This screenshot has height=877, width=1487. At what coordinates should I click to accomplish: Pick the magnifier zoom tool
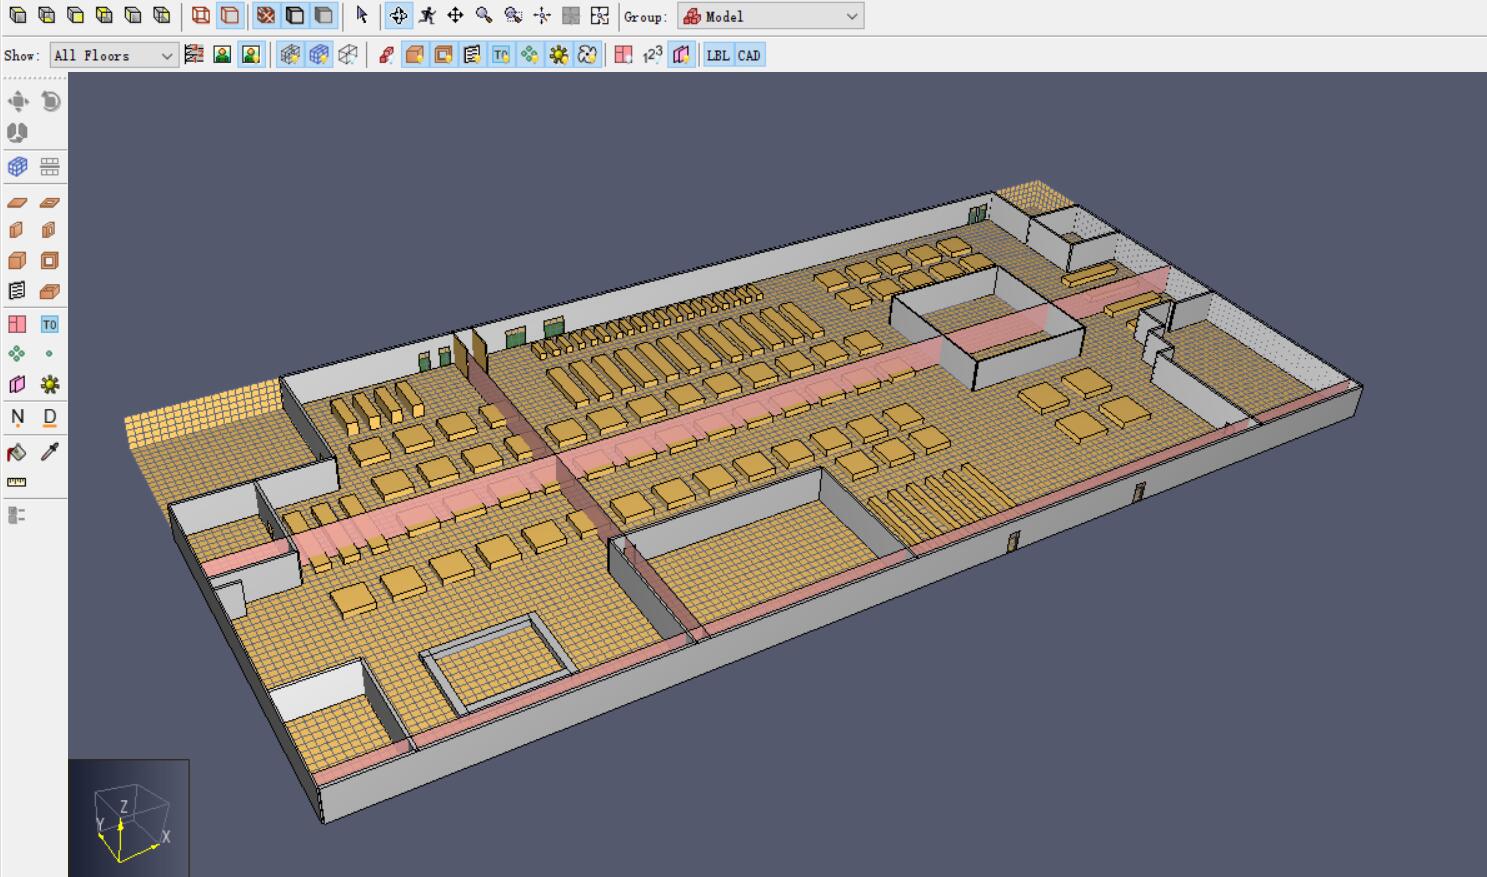(x=484, y=15)
